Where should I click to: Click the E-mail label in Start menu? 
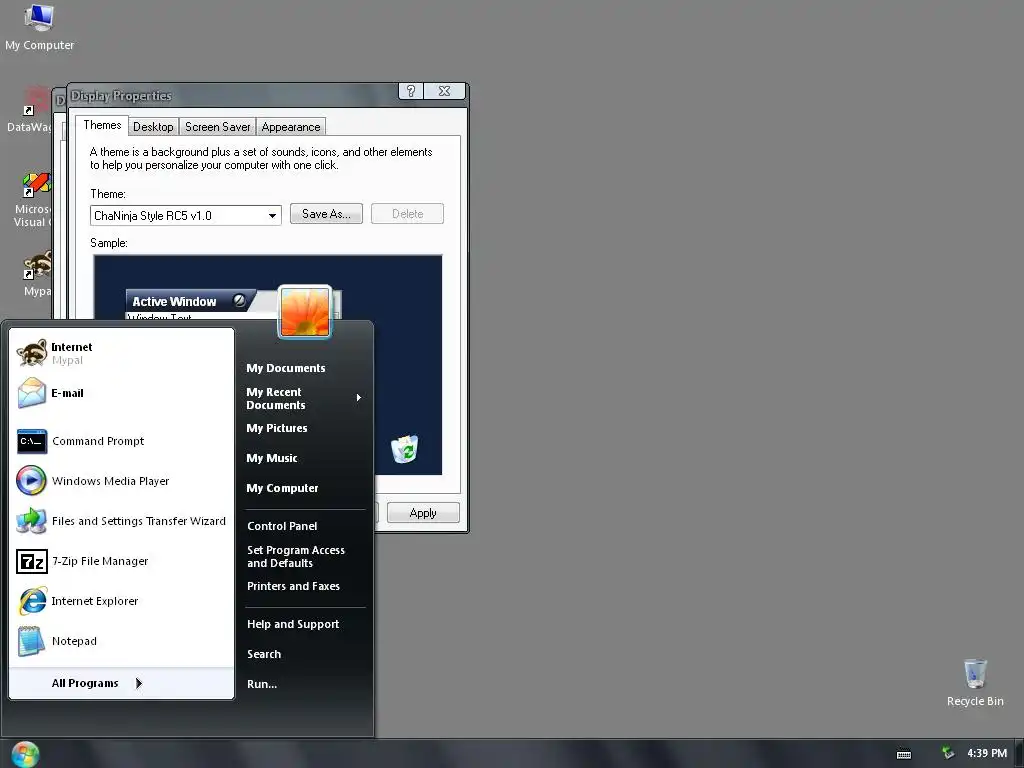click(x=67, y=393)
